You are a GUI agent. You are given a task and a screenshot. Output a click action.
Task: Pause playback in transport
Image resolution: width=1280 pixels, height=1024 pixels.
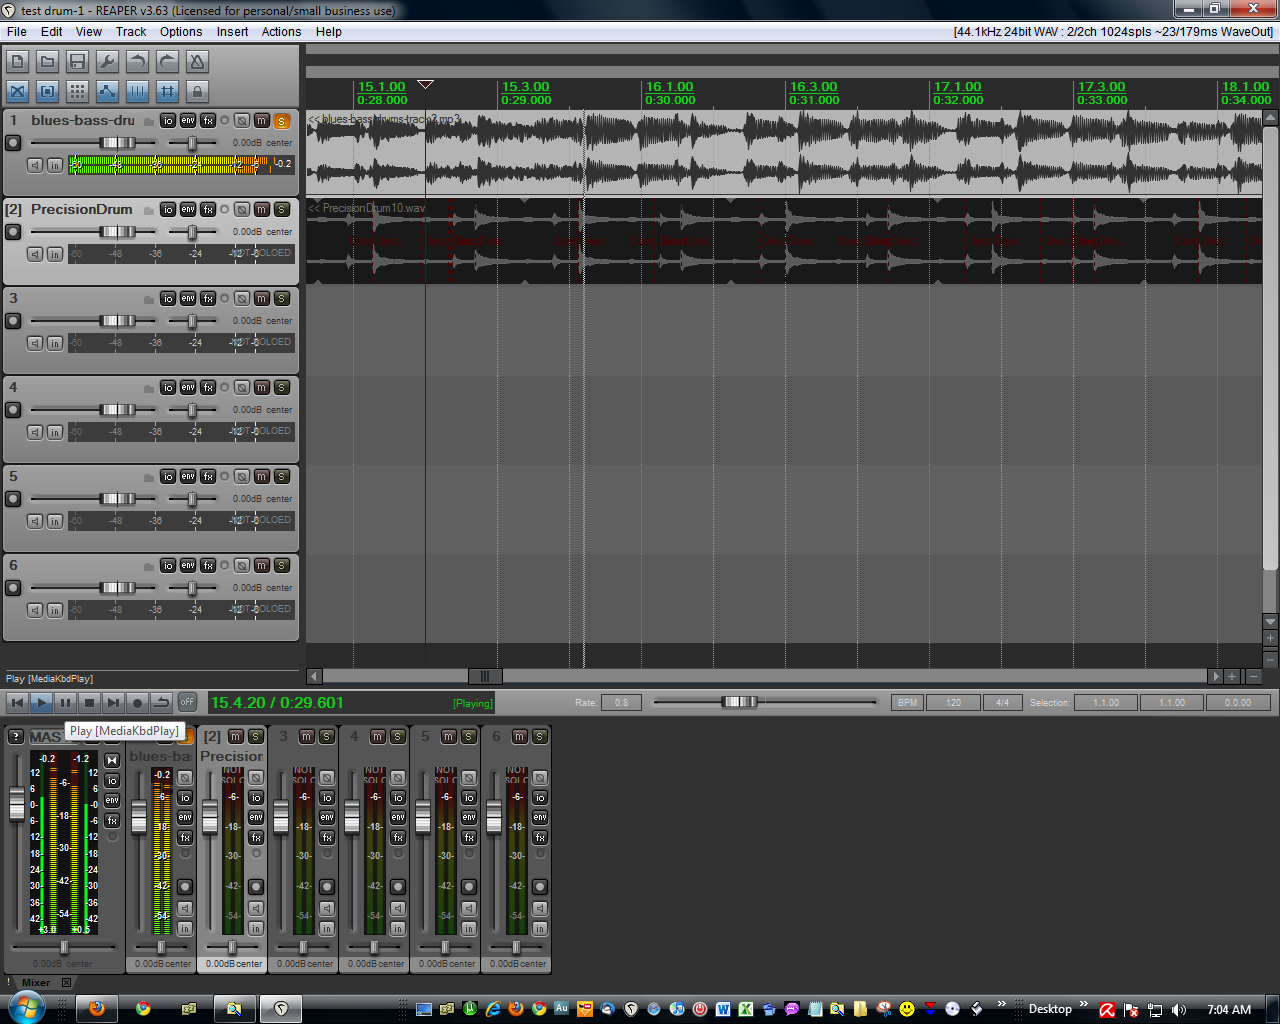pyautogui.click(x=65, y=702)
